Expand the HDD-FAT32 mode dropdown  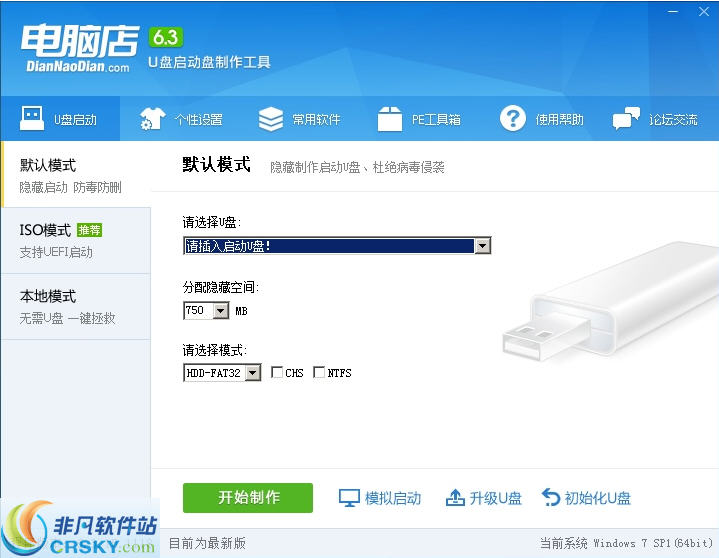pyautogui.click(x=252, y=373)
